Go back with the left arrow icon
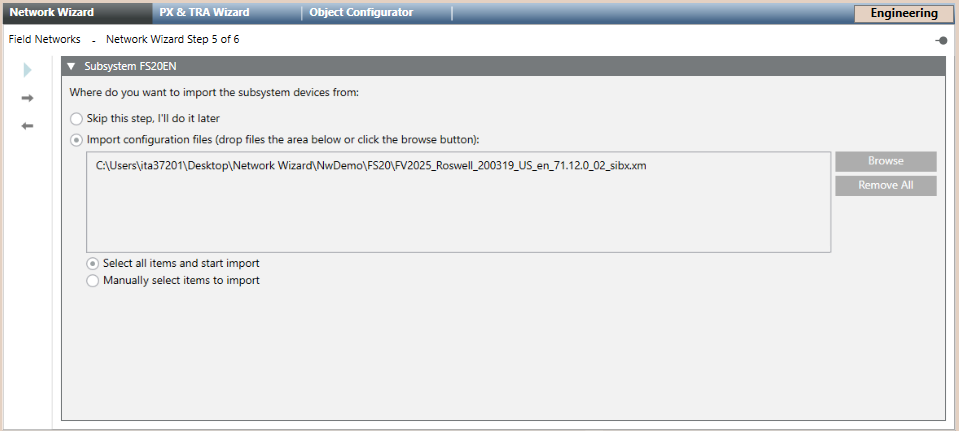This screenshot has width=960, height=431. click(x=28, y=126)
